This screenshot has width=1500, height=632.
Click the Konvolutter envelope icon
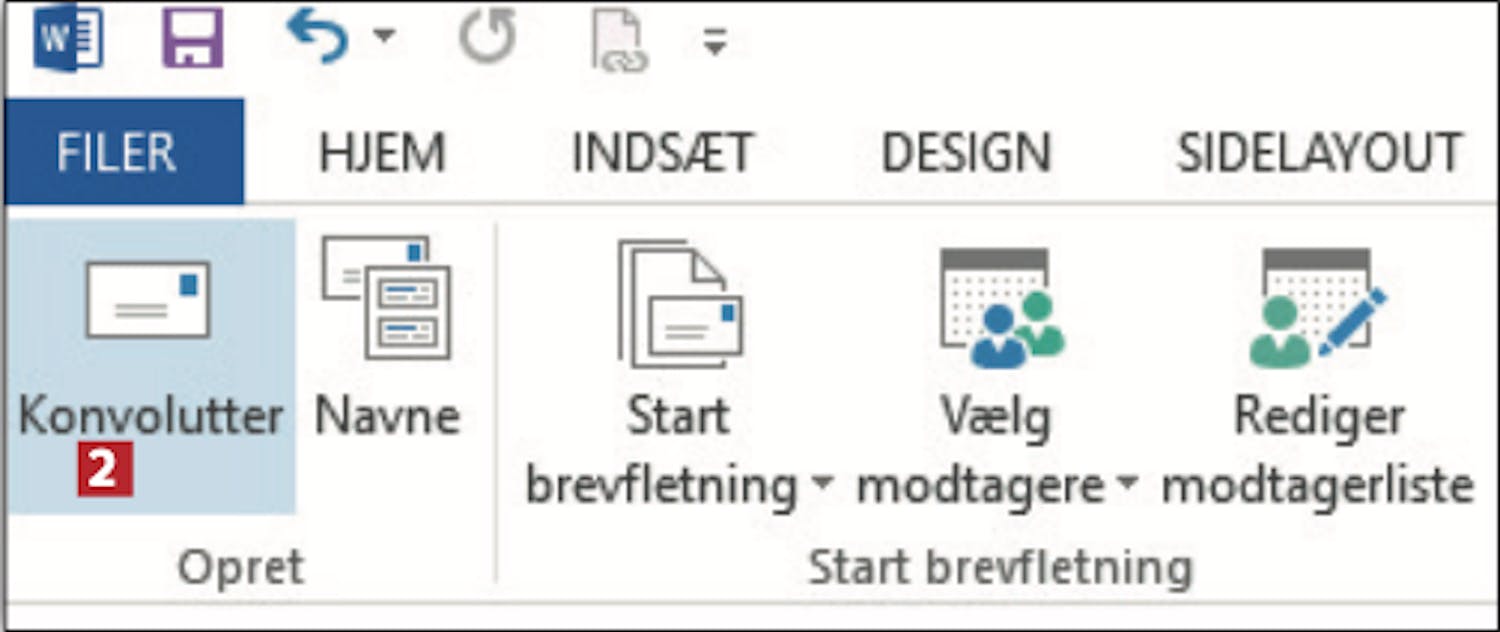click(148, 299)
